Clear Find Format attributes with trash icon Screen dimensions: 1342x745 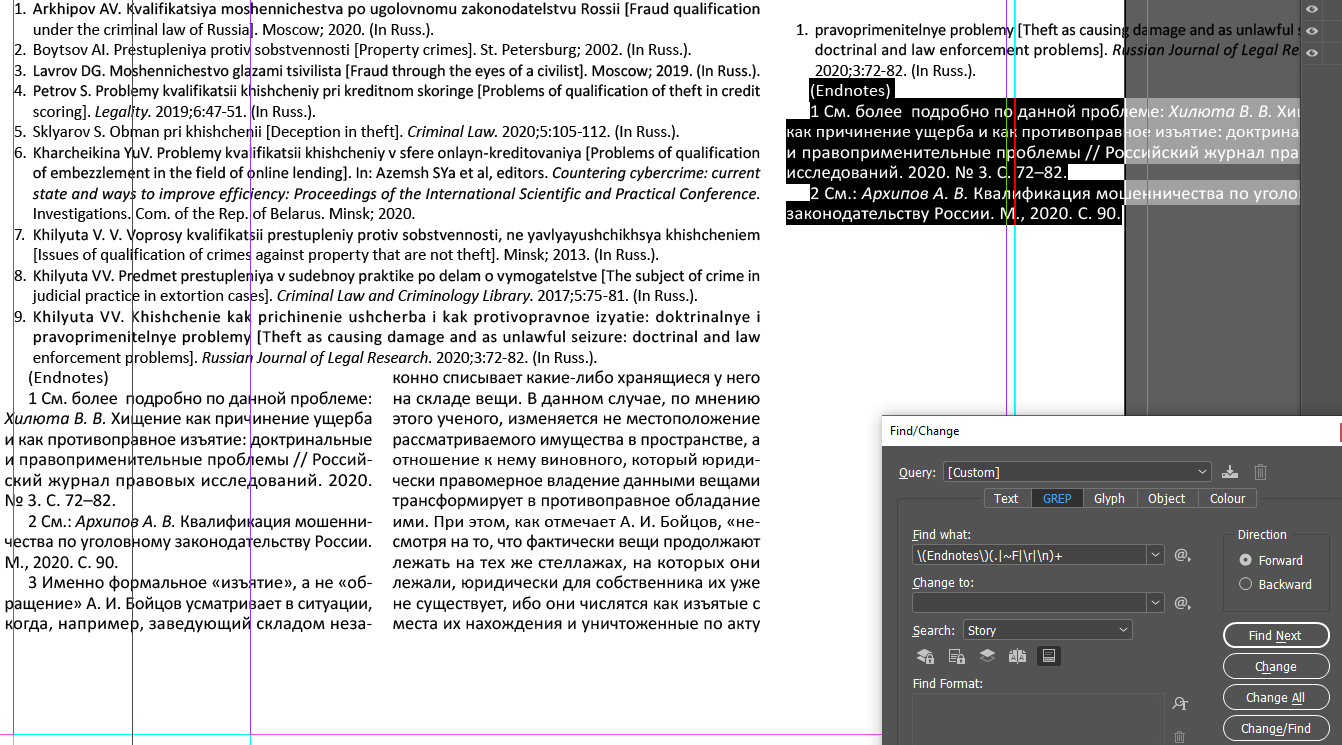tap(1180, 737)
